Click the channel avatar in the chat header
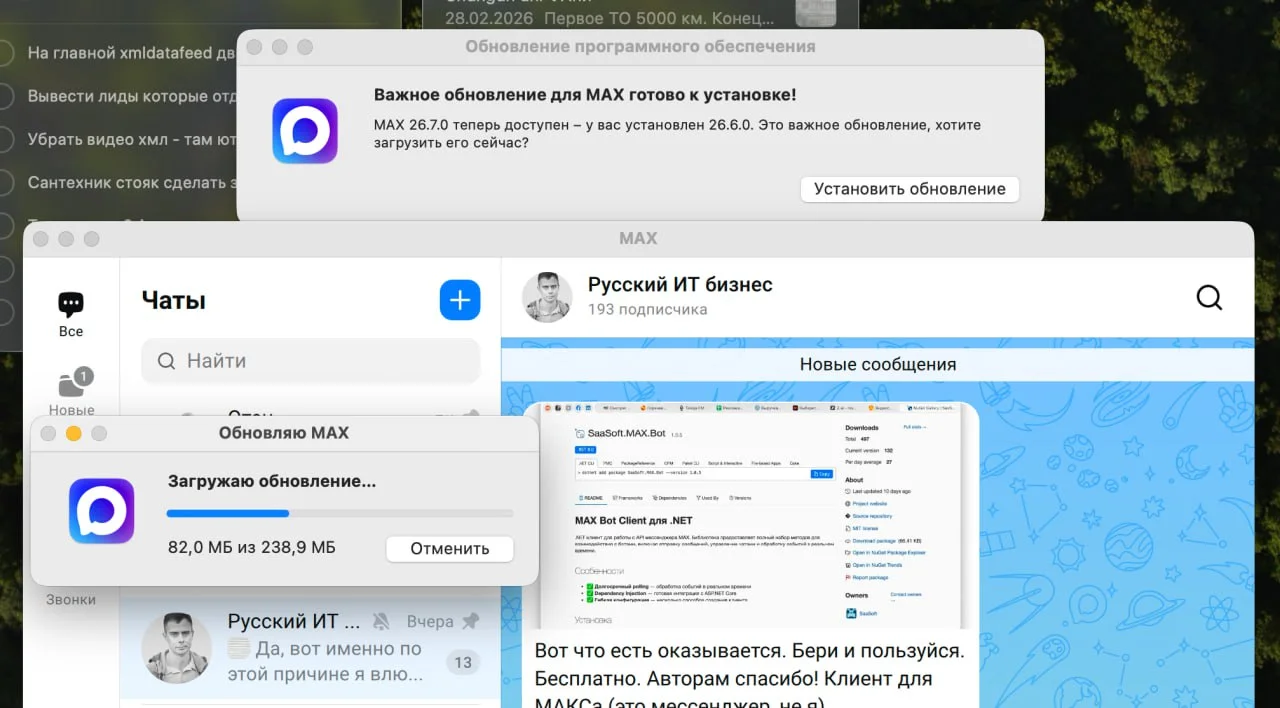The height and width of the screenshot is (708, 1280). click(547, 297)
